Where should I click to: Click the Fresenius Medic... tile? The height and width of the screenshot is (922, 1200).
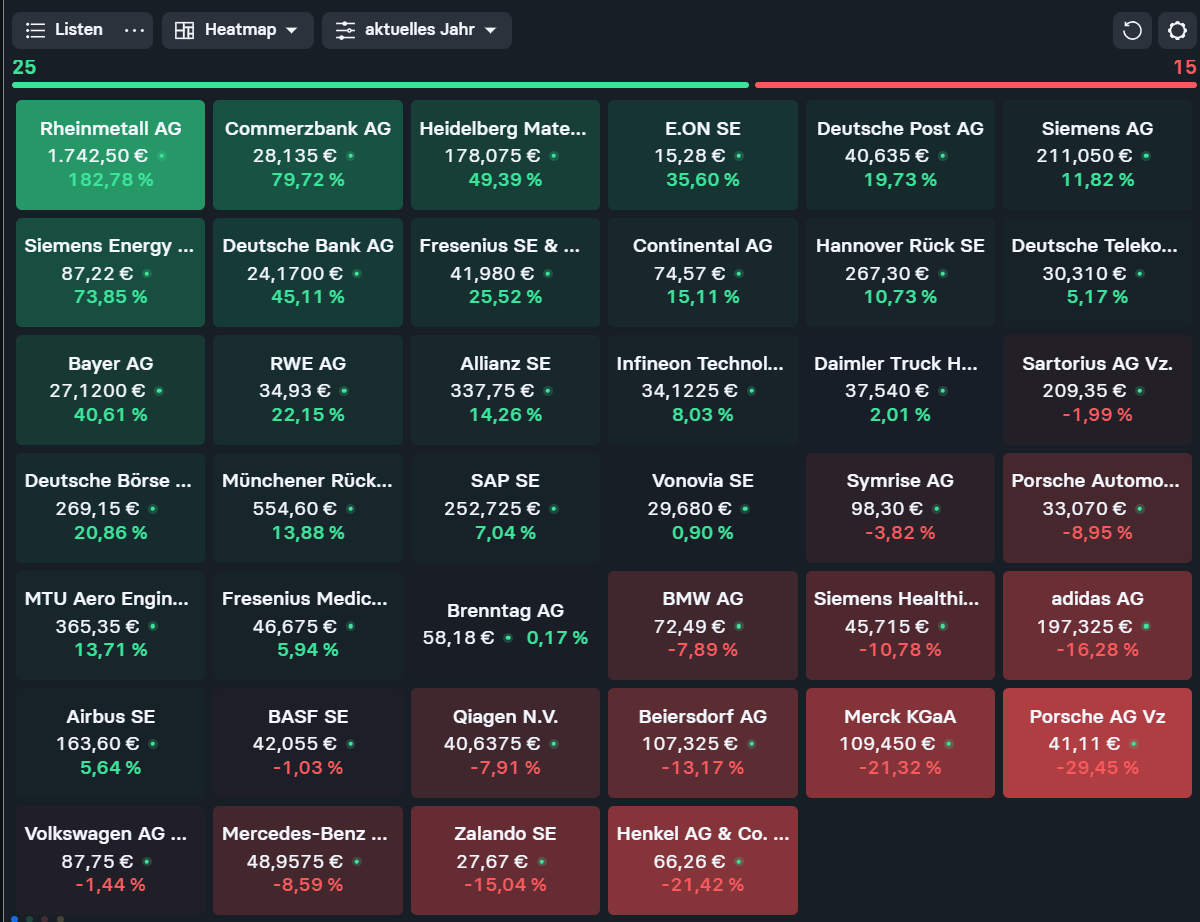point(308,625)
